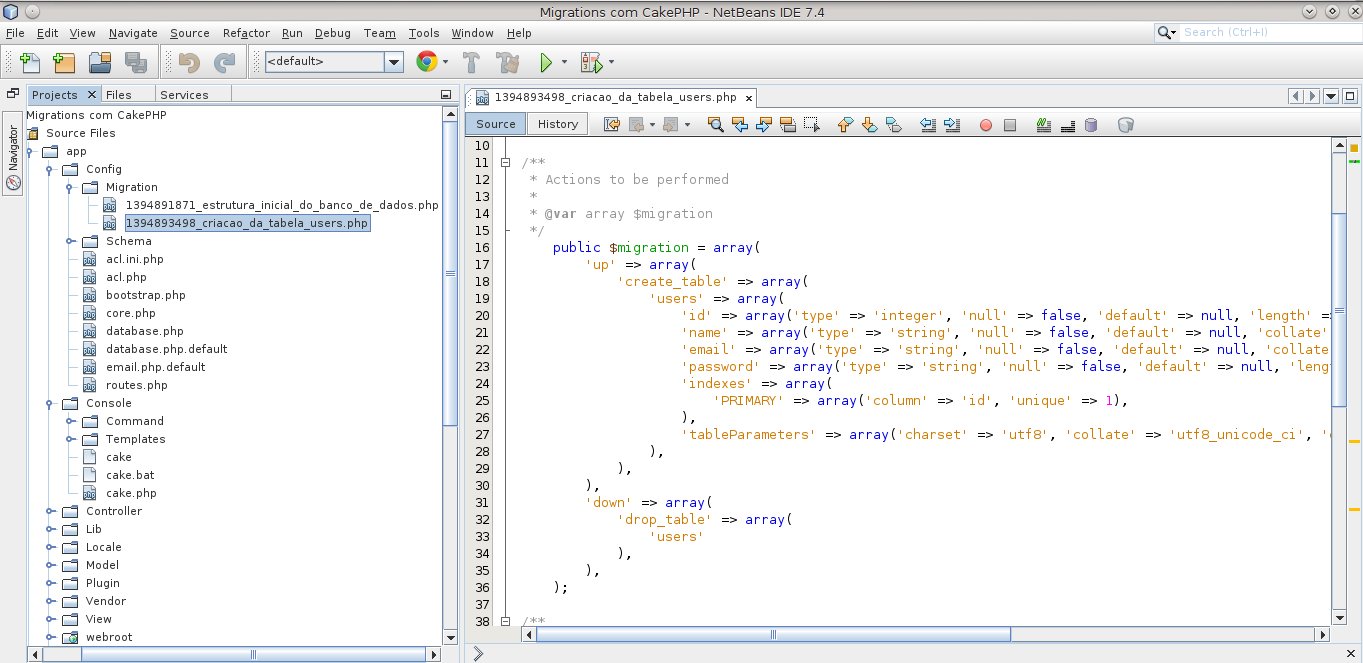
Task: Click the Comment lines icon
Action: click(x=1043, y=125)
